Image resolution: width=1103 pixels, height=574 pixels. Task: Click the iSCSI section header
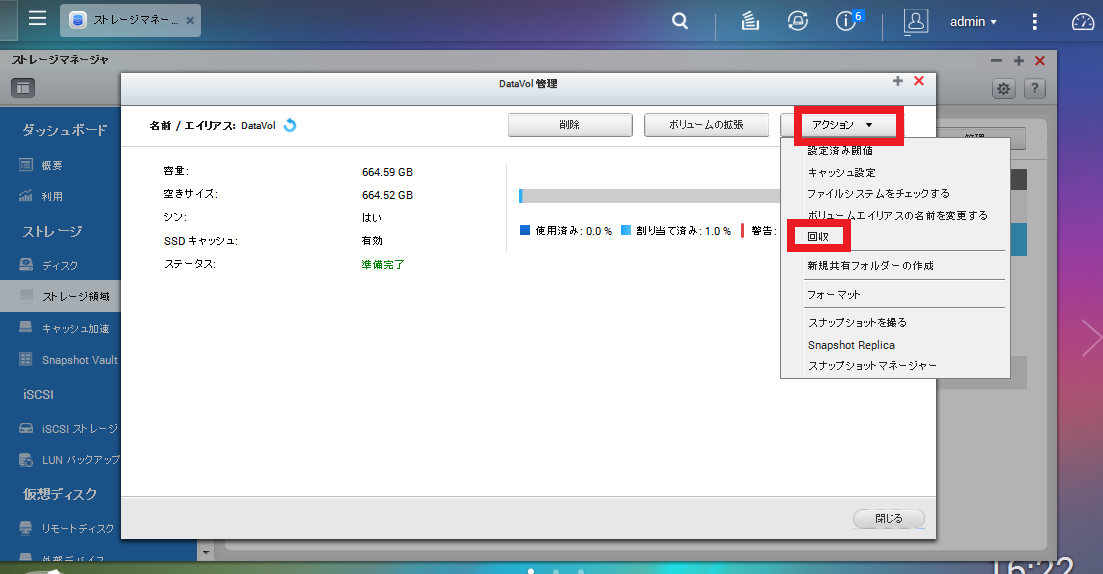(38, 395)
